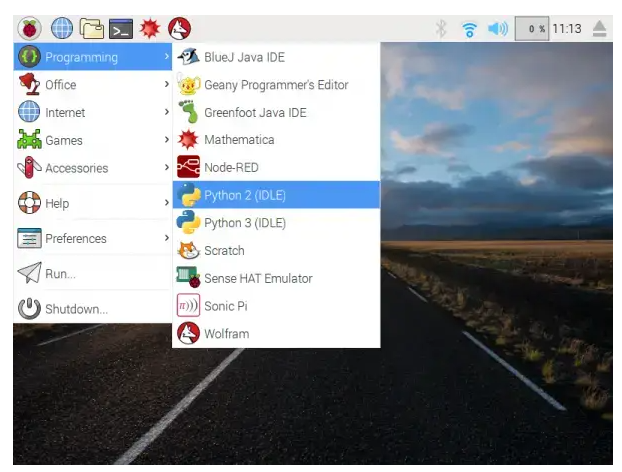Image resolution: width=622 pixels, height=472 pixels.
Task: Expand the Help submenu arrow
Action: click(167, 203)
